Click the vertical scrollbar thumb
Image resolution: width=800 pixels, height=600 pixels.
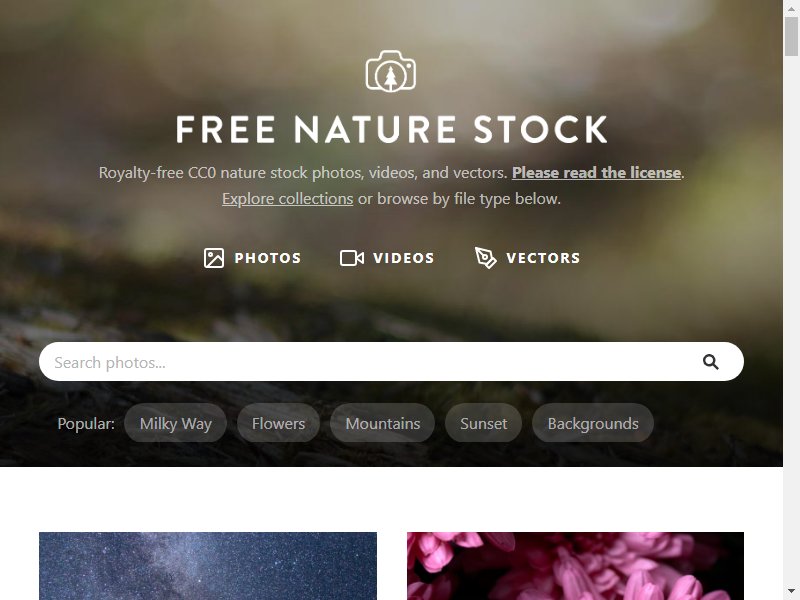[x=791, y=36]
